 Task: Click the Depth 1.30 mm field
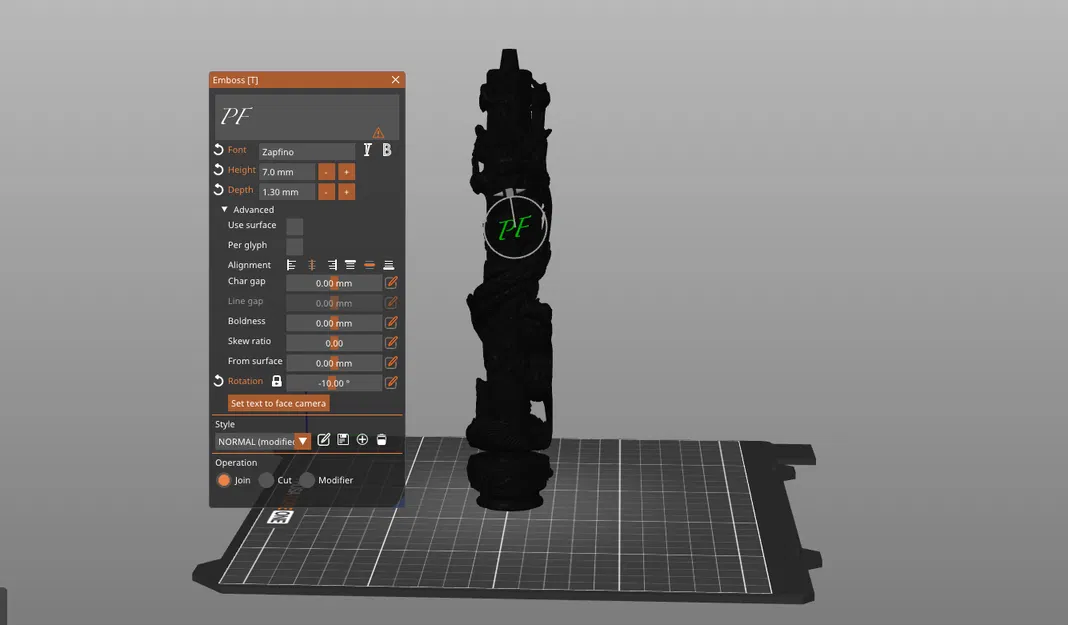(x=287, y=192)
